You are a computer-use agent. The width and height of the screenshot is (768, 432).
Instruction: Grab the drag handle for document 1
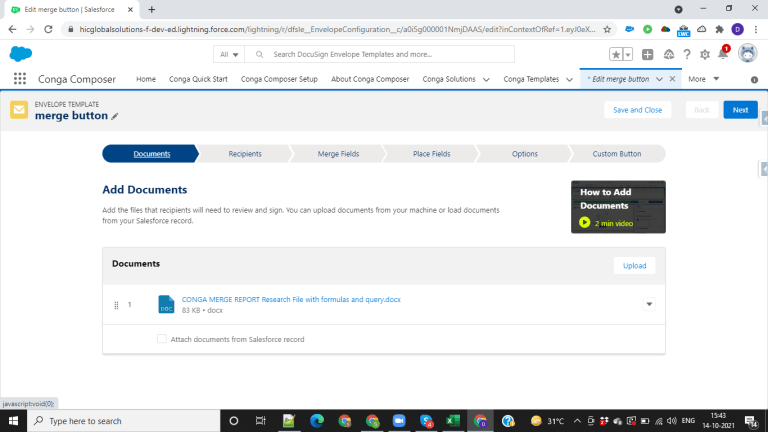coord(116,305)
